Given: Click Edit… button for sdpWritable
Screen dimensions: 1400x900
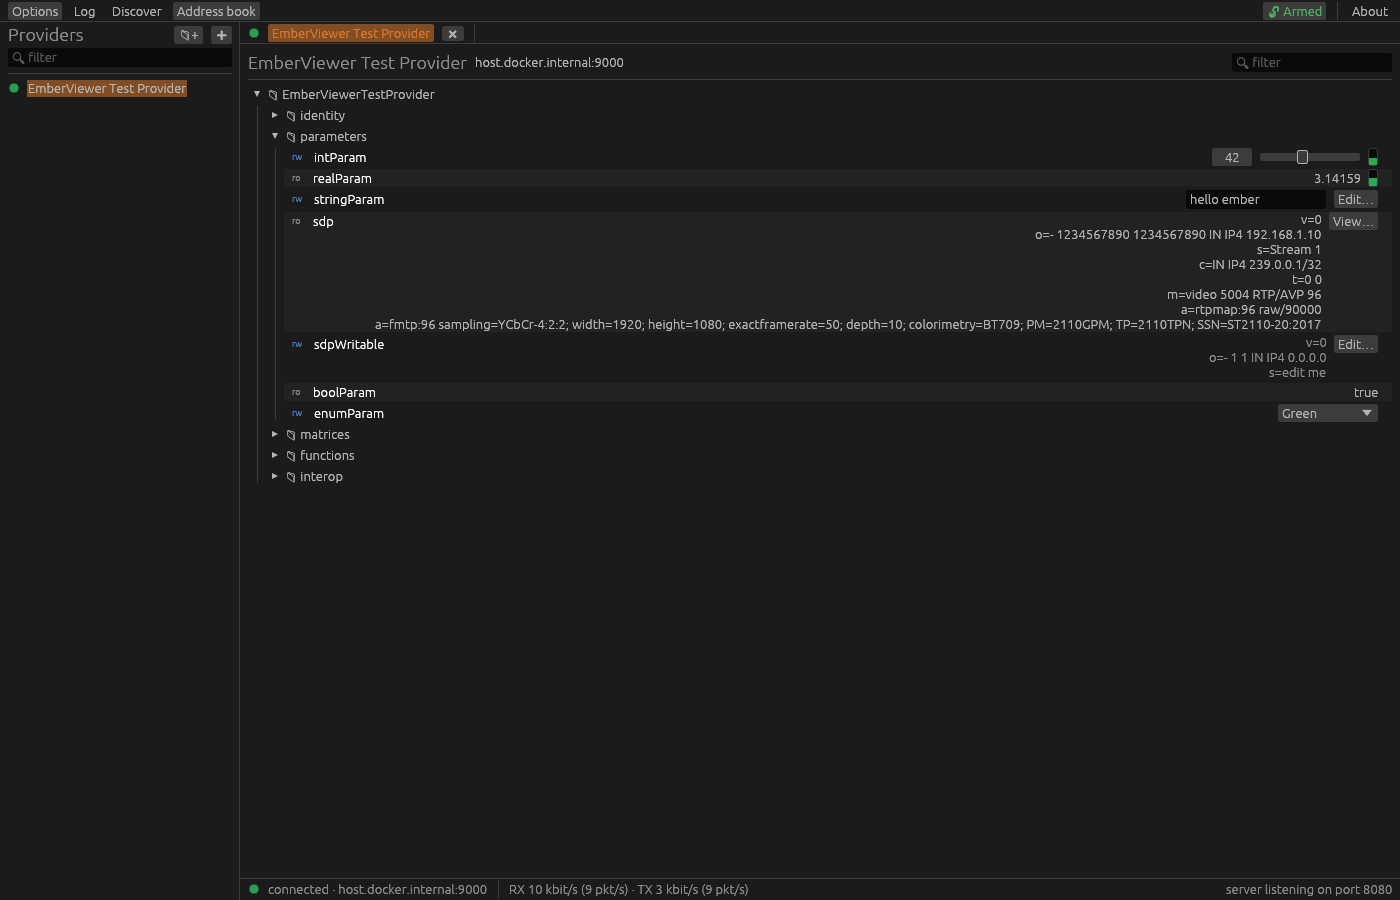Looking at the screenshot, I should tap(1355, 345).
